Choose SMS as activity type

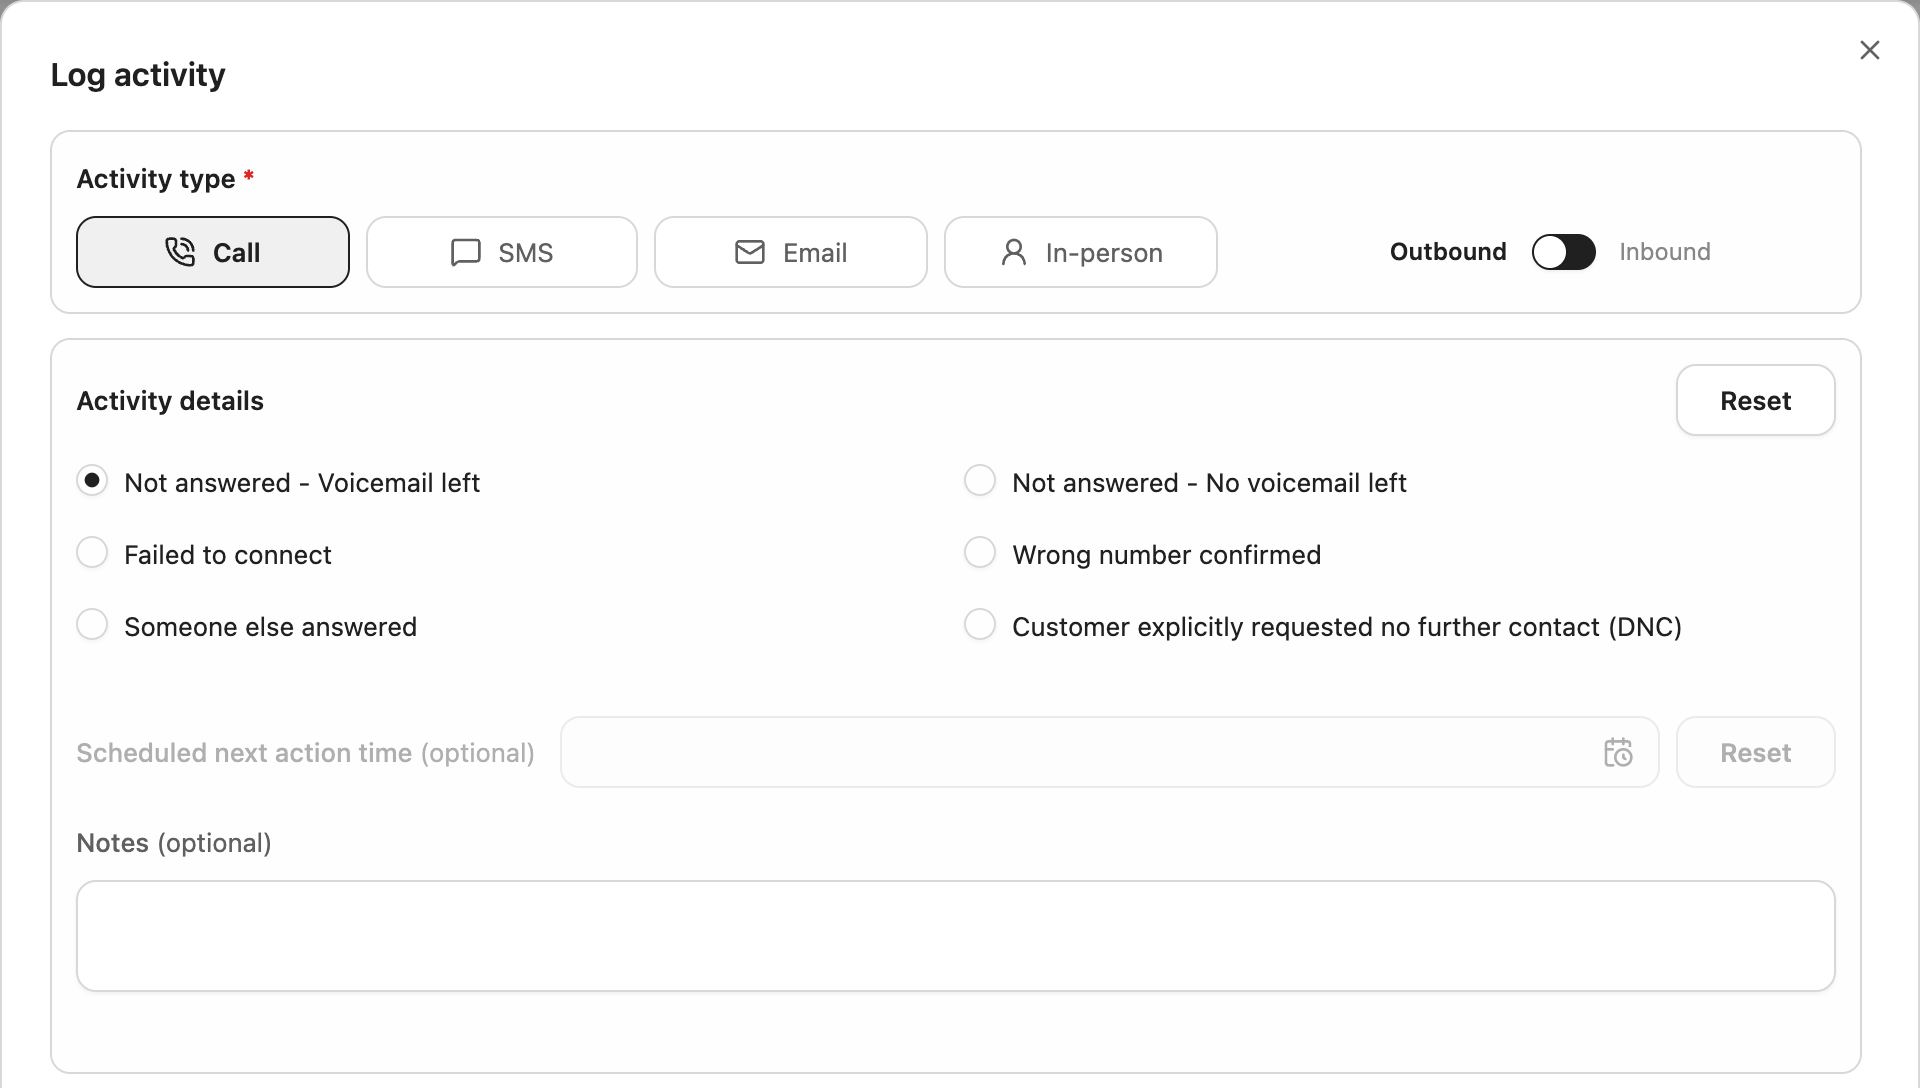point(502,252)
